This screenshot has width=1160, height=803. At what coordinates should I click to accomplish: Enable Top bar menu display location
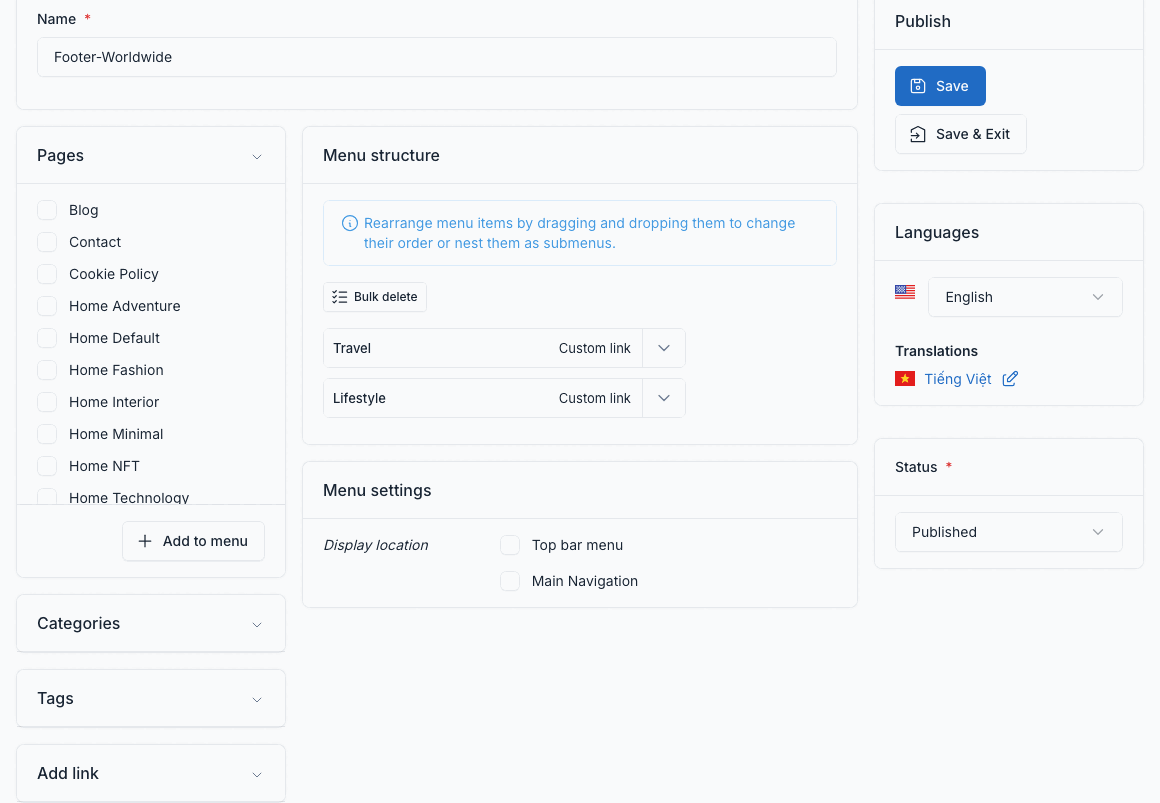click(x=510, y=545)
